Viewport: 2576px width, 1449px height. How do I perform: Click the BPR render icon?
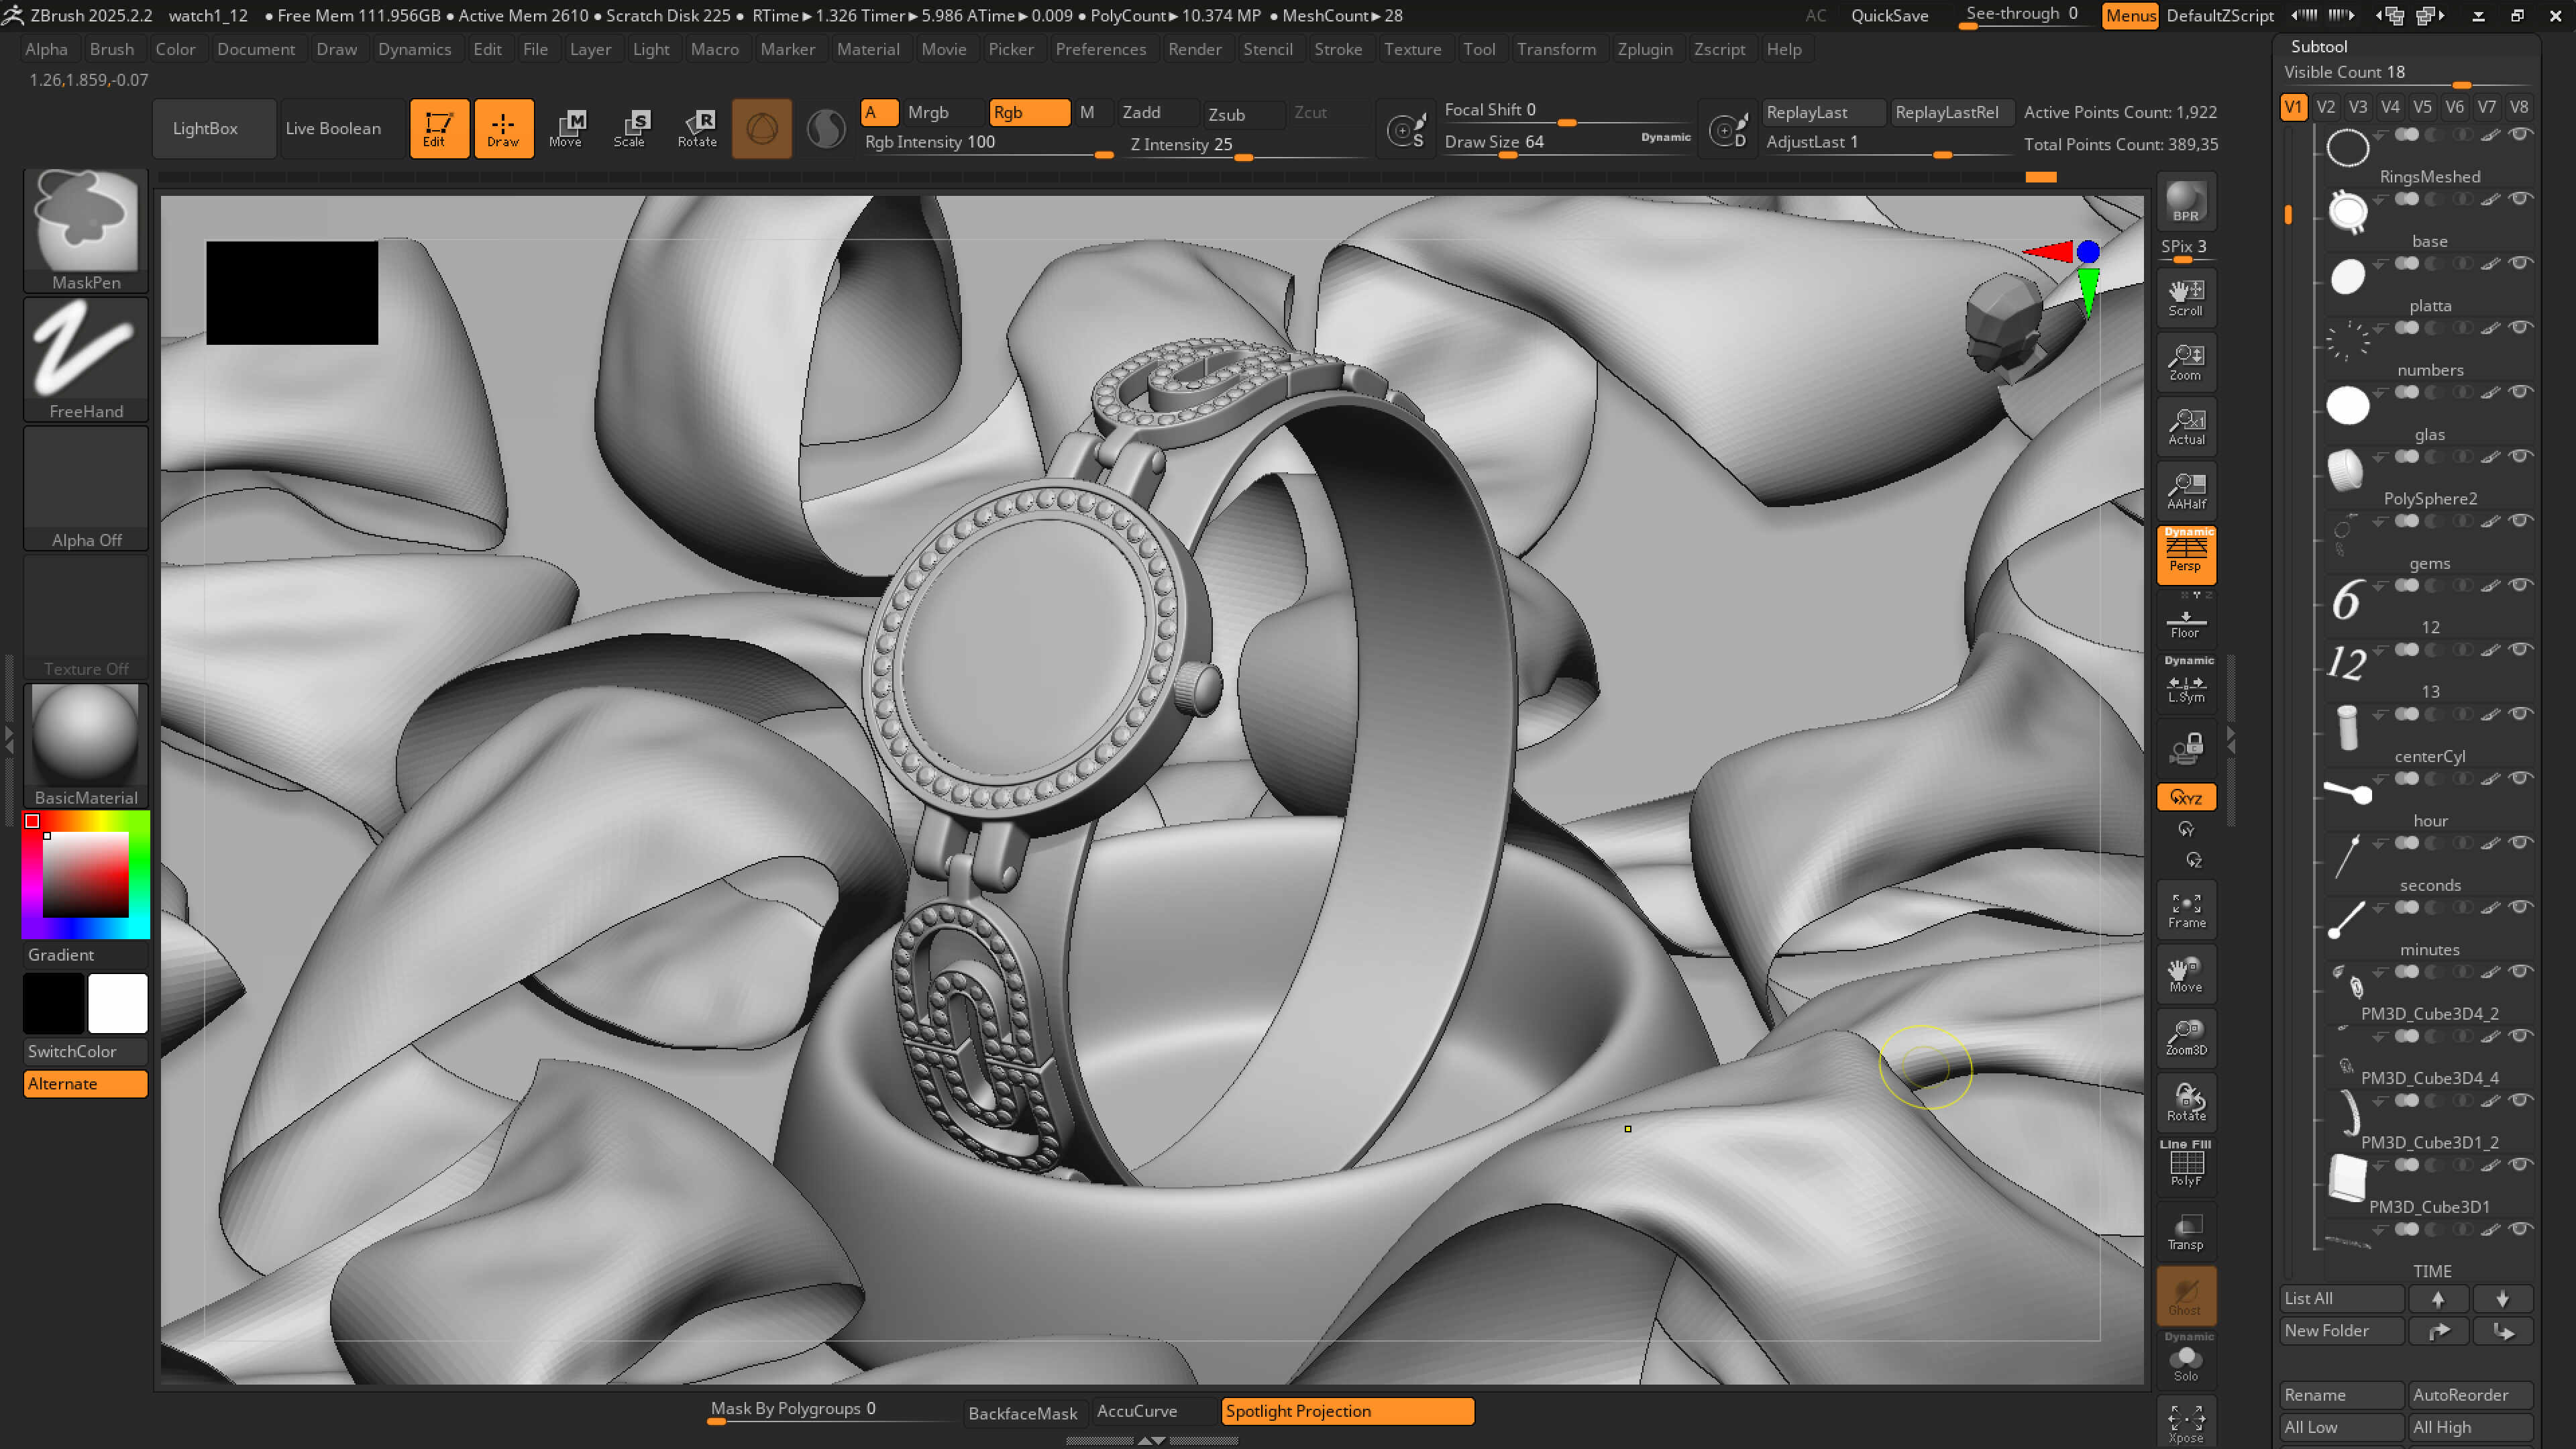click(2186, 201)
